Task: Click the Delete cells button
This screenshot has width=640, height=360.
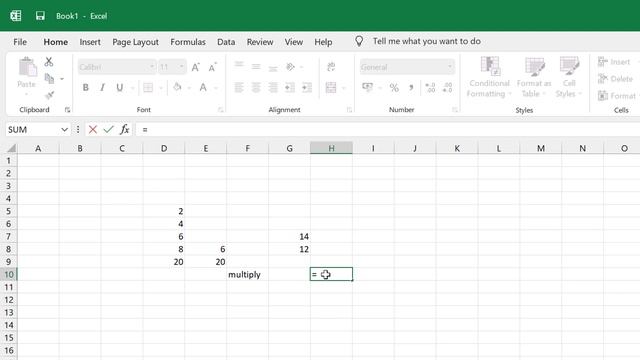Action: point(616,79)
